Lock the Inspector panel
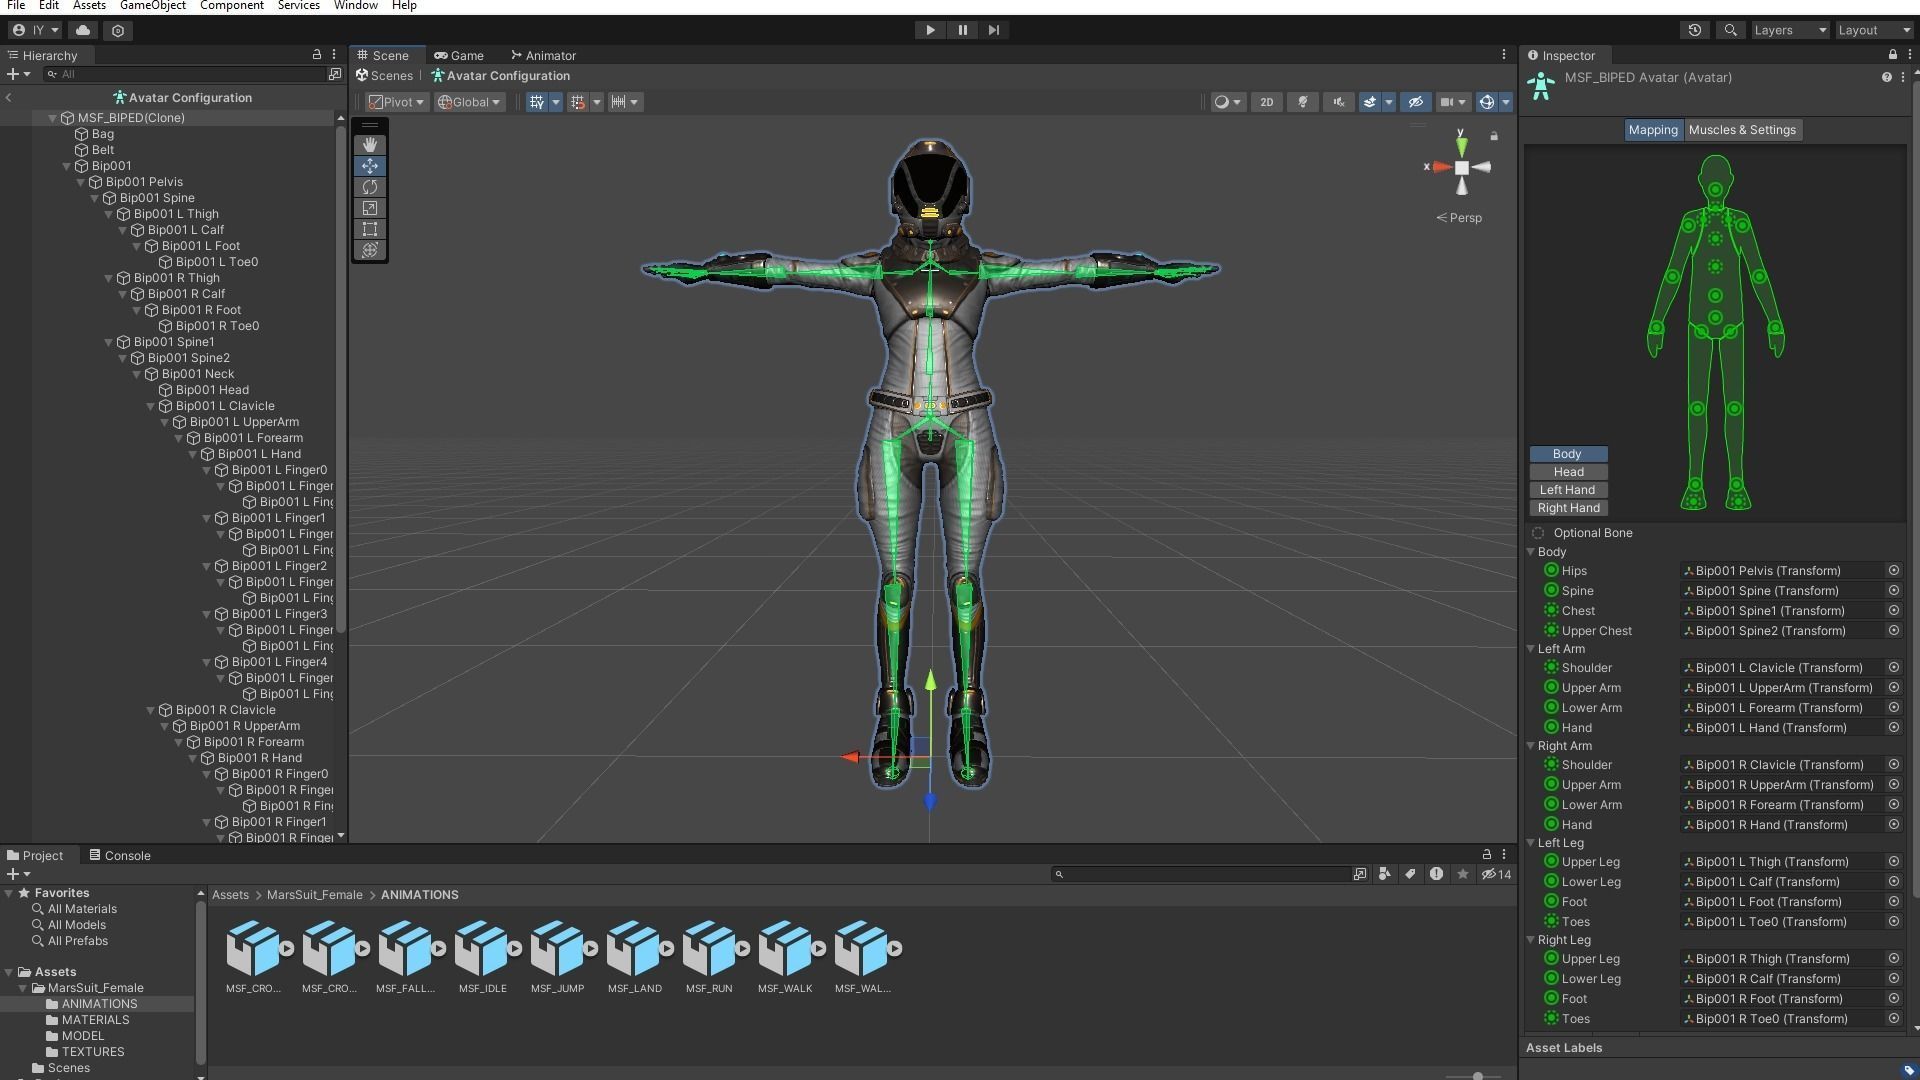Image resolution: width=1920 pixels, height=1080 pixels. point(1892,55)
